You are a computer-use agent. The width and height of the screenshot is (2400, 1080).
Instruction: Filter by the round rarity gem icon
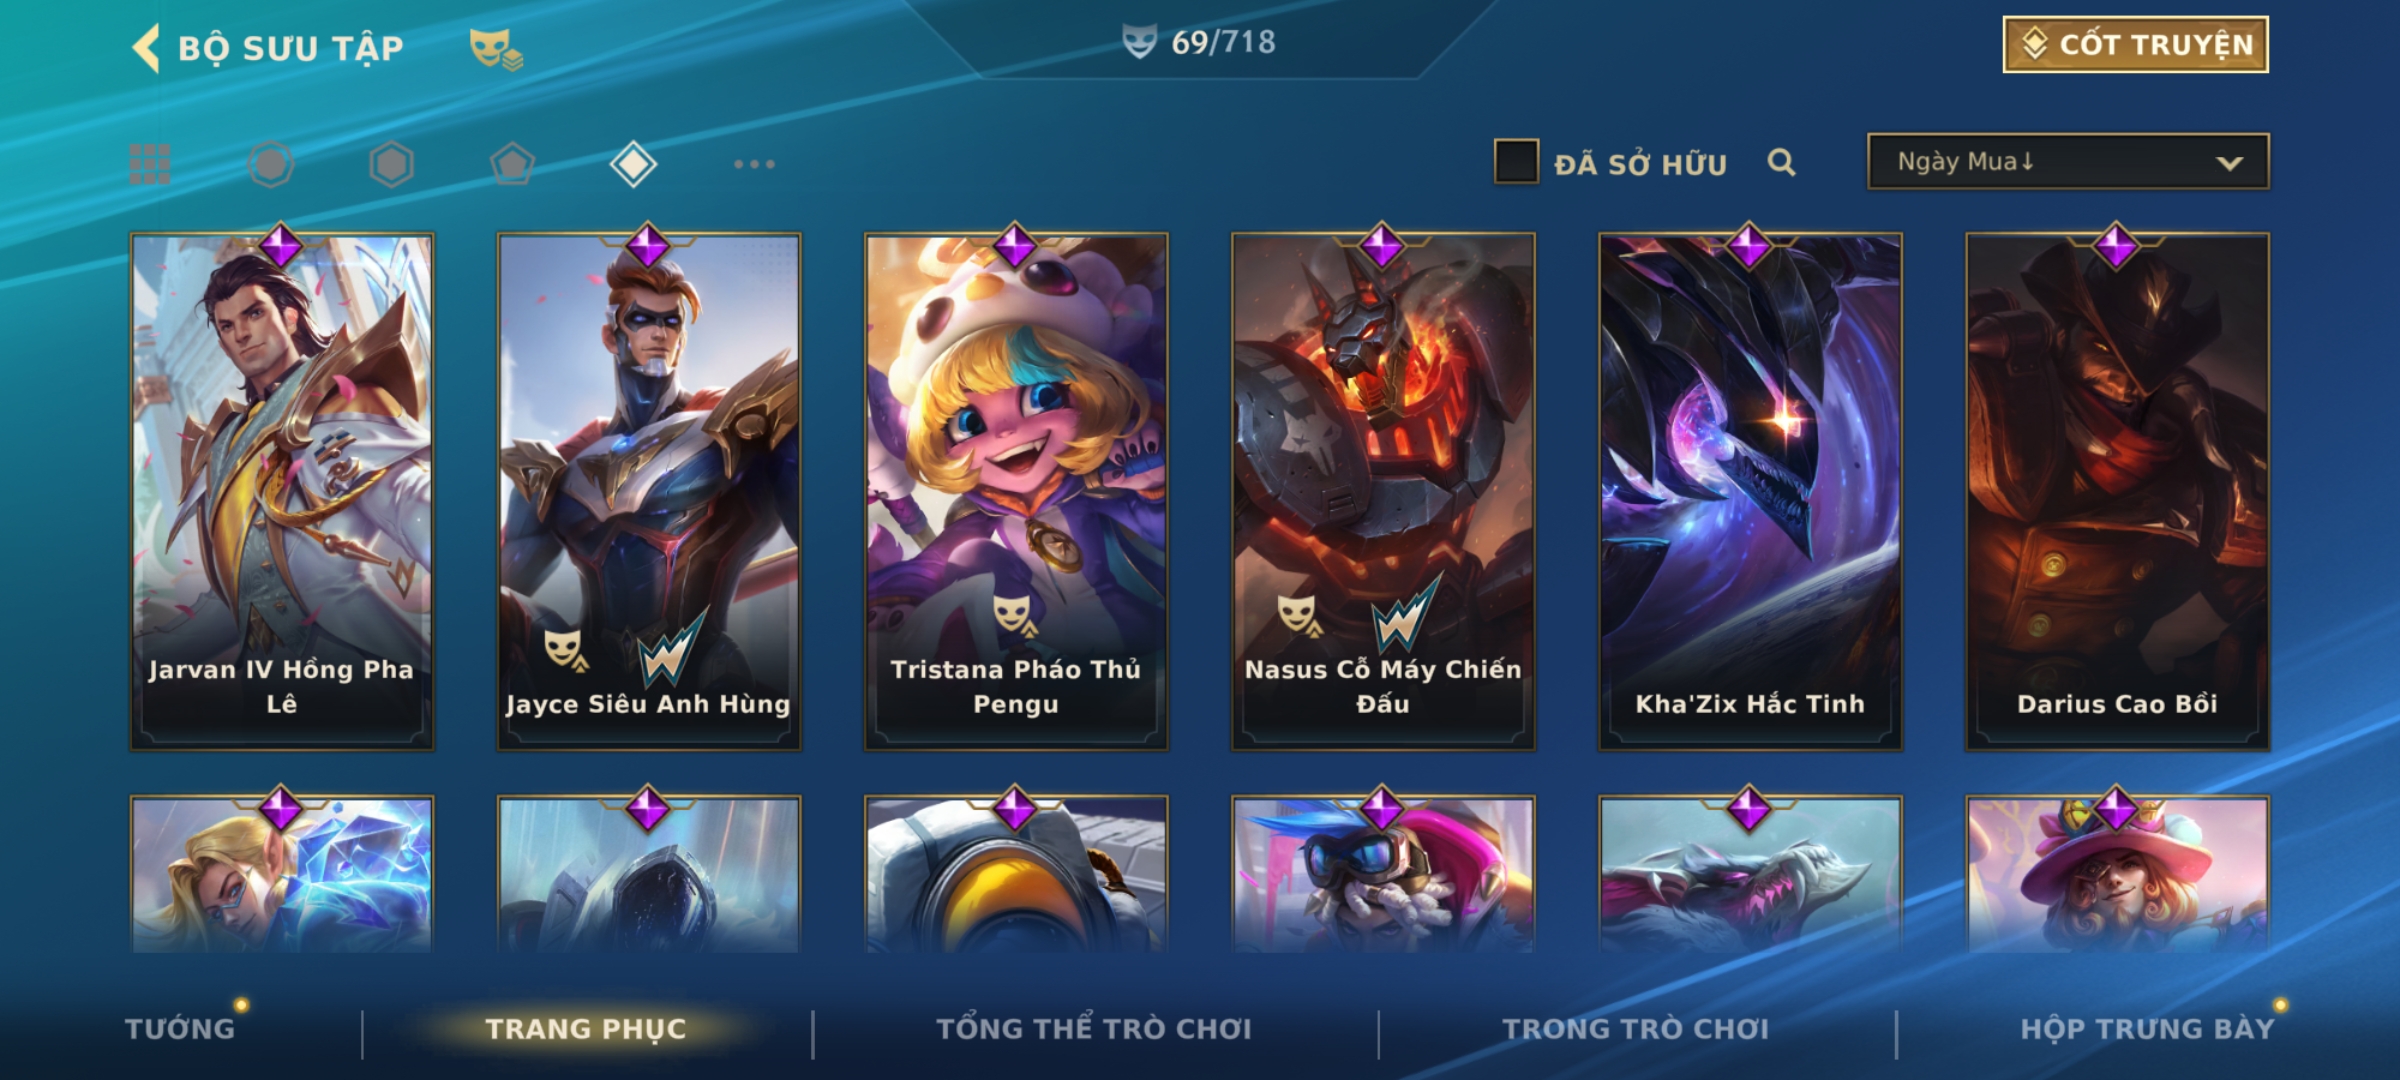pyautogui.click(x=271, y=164)
